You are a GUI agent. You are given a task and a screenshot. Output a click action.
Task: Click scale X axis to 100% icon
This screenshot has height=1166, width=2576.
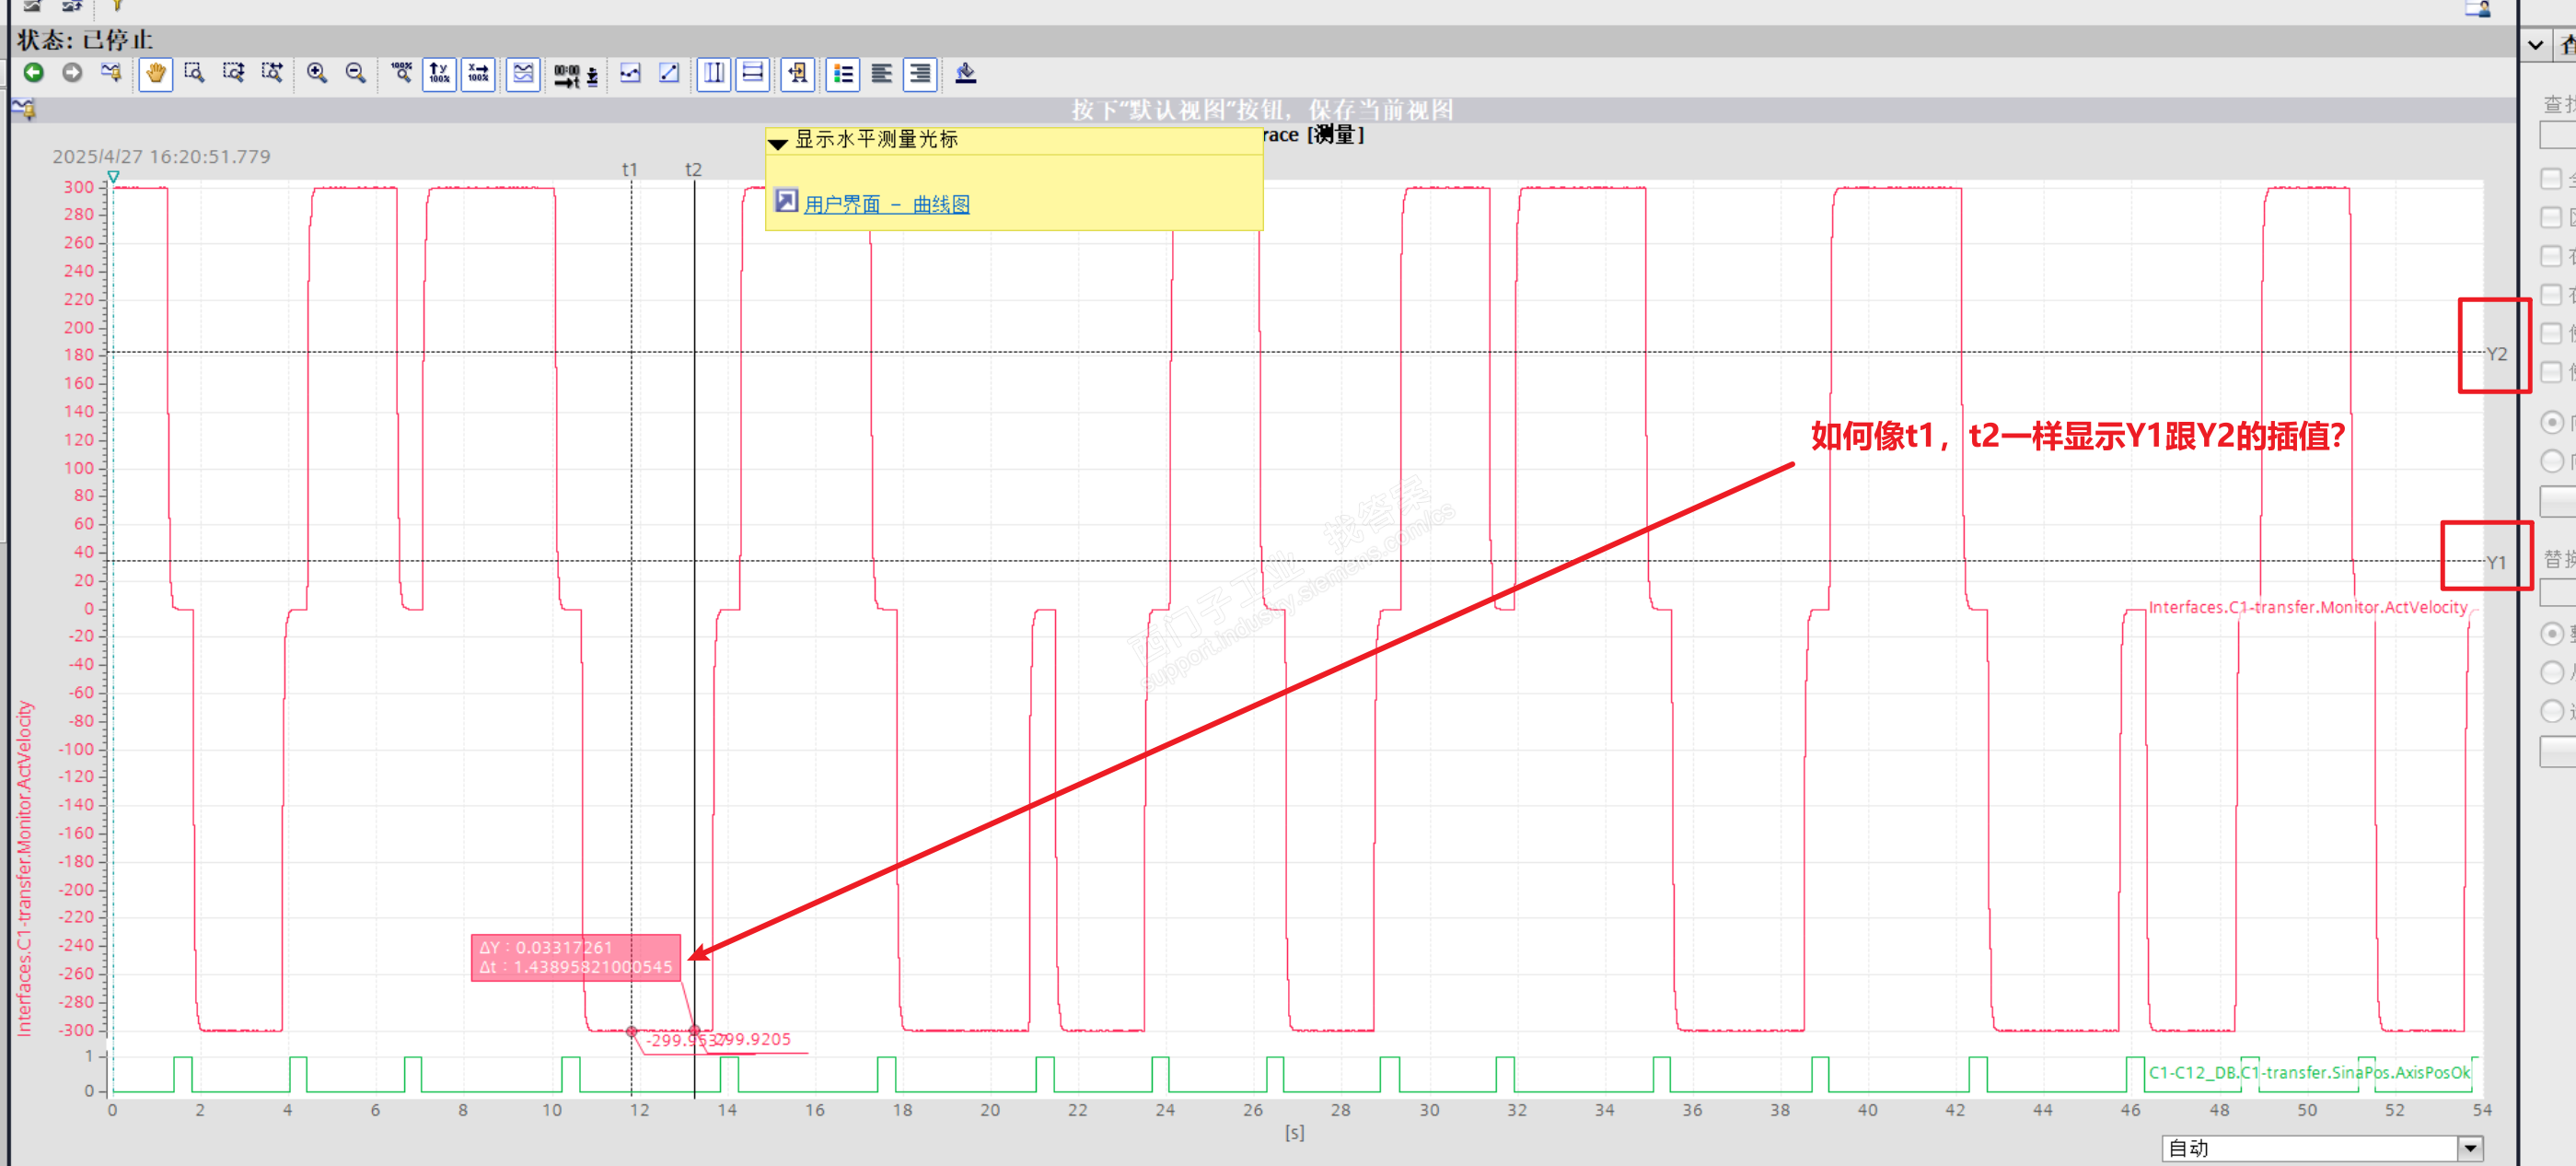[x=478, y=73]
